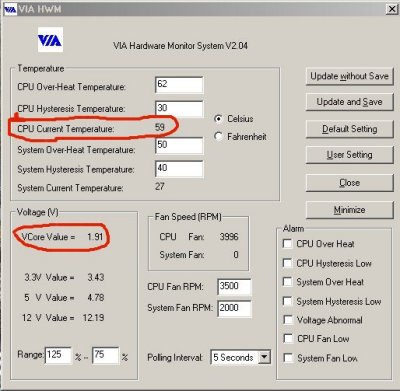Click the Update without Save button
Image resolution: width=400 pixels, height=391 pixels.
click(x=349, y=76)
